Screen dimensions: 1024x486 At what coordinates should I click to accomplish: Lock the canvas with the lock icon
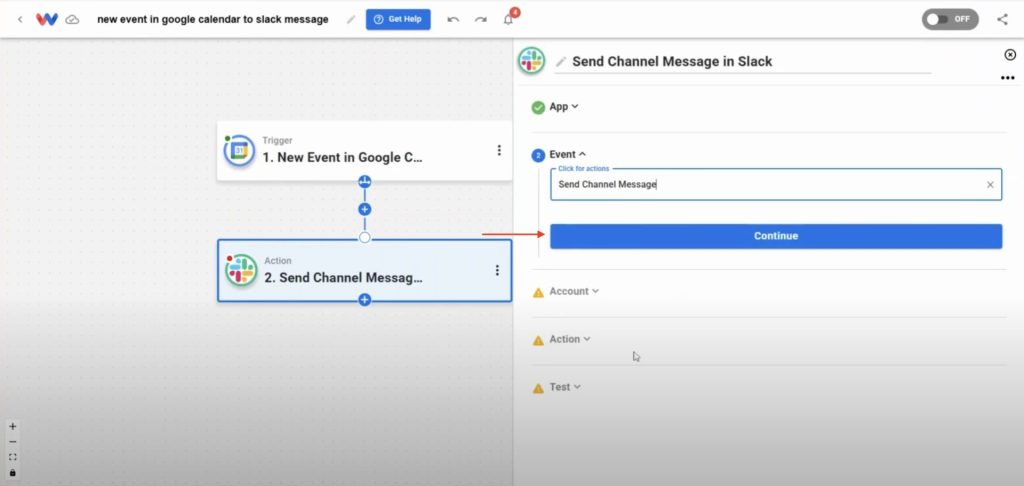[12, 472]
